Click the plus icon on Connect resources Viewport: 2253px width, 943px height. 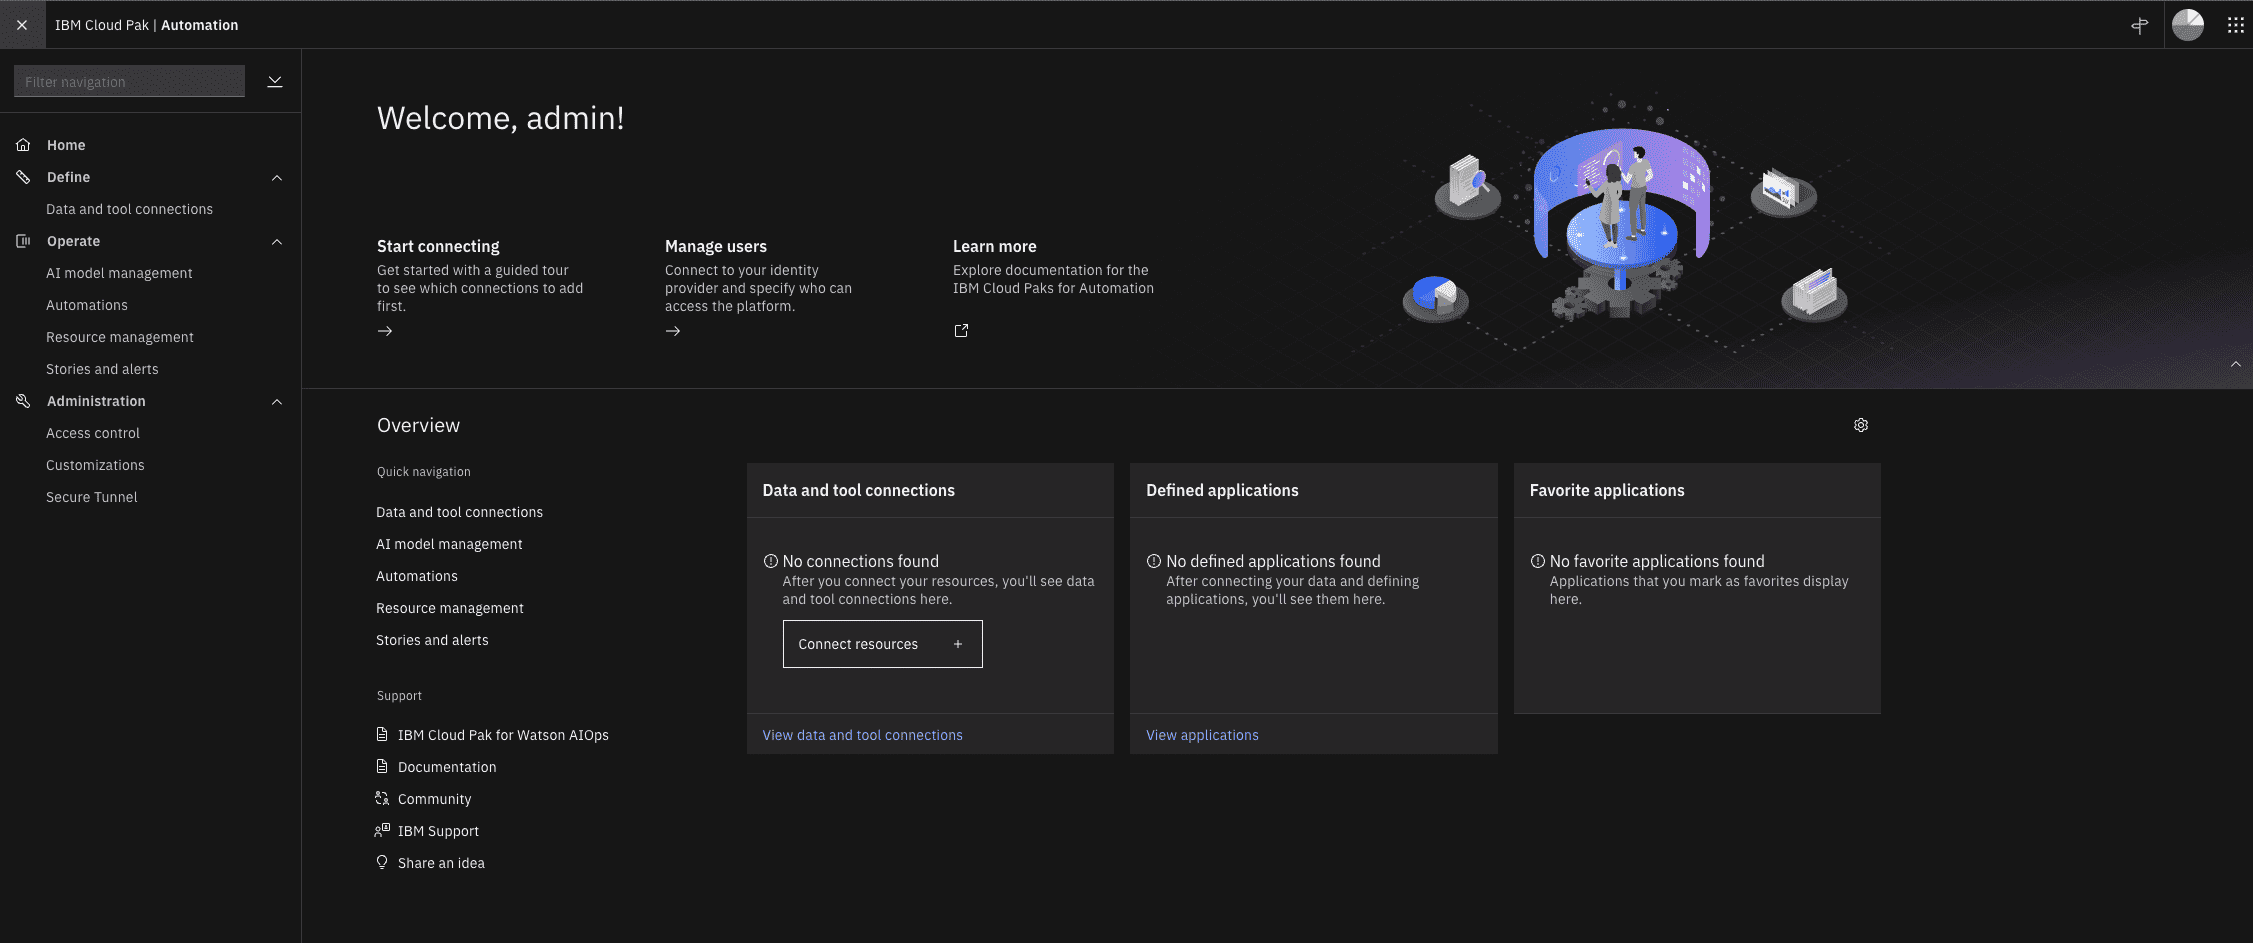[958, 644]
